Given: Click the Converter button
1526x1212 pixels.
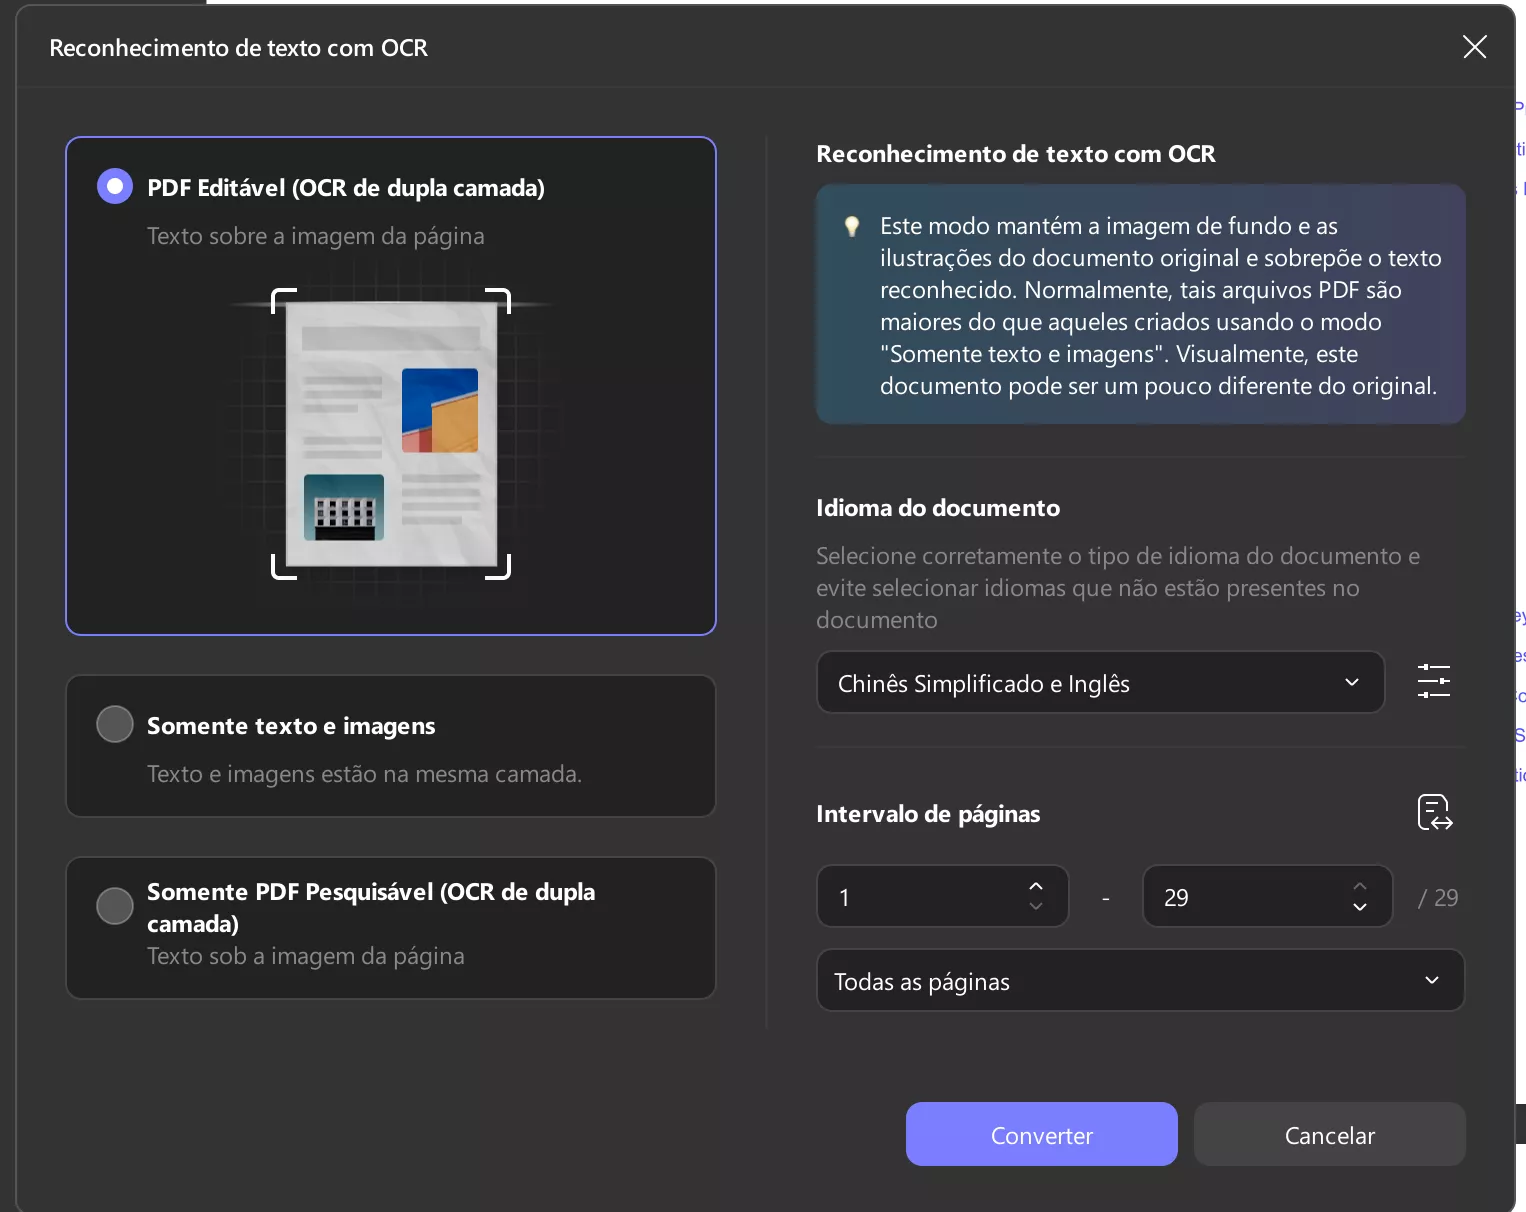Looking at the screenshot, I should pos(1041,1135).
